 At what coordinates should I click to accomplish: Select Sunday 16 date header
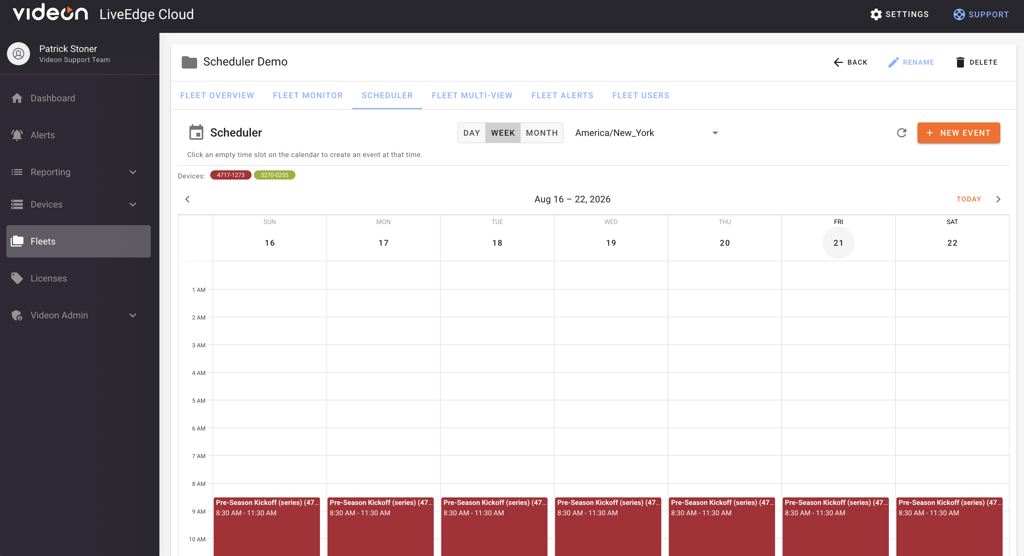(x=270, y=242)
